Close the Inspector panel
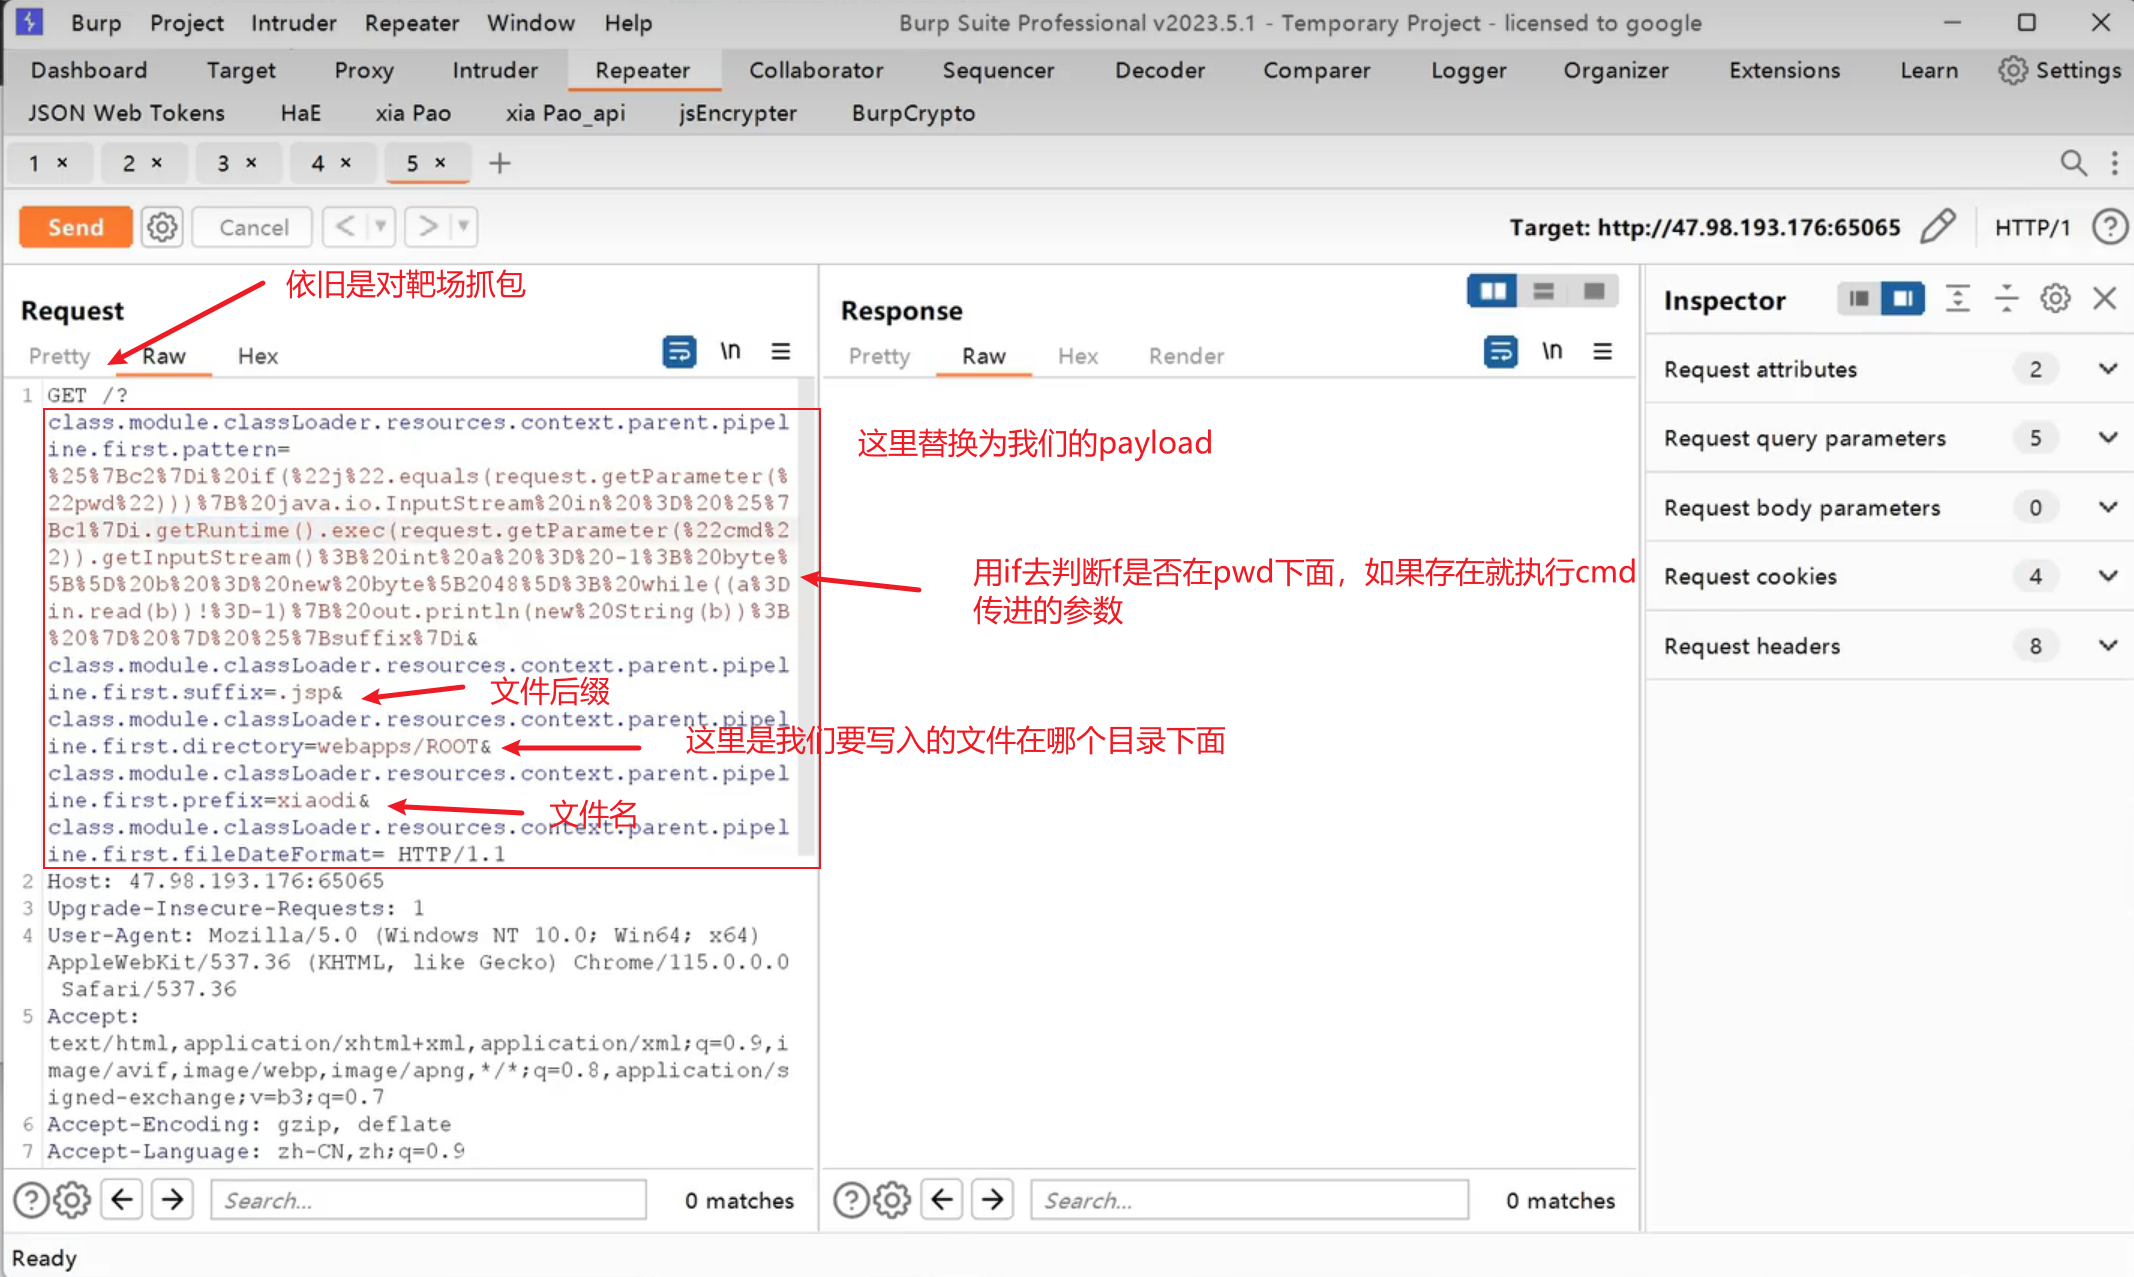This screenshot has height=1277, width=2134. click(x=2105, y=299)
